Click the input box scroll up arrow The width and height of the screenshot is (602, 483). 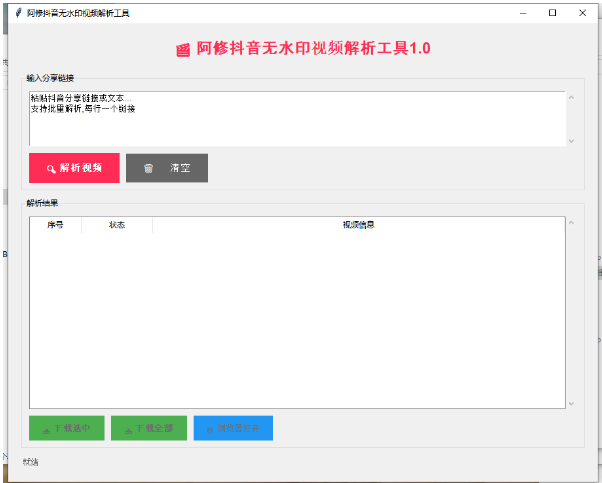tap(571, 98)
